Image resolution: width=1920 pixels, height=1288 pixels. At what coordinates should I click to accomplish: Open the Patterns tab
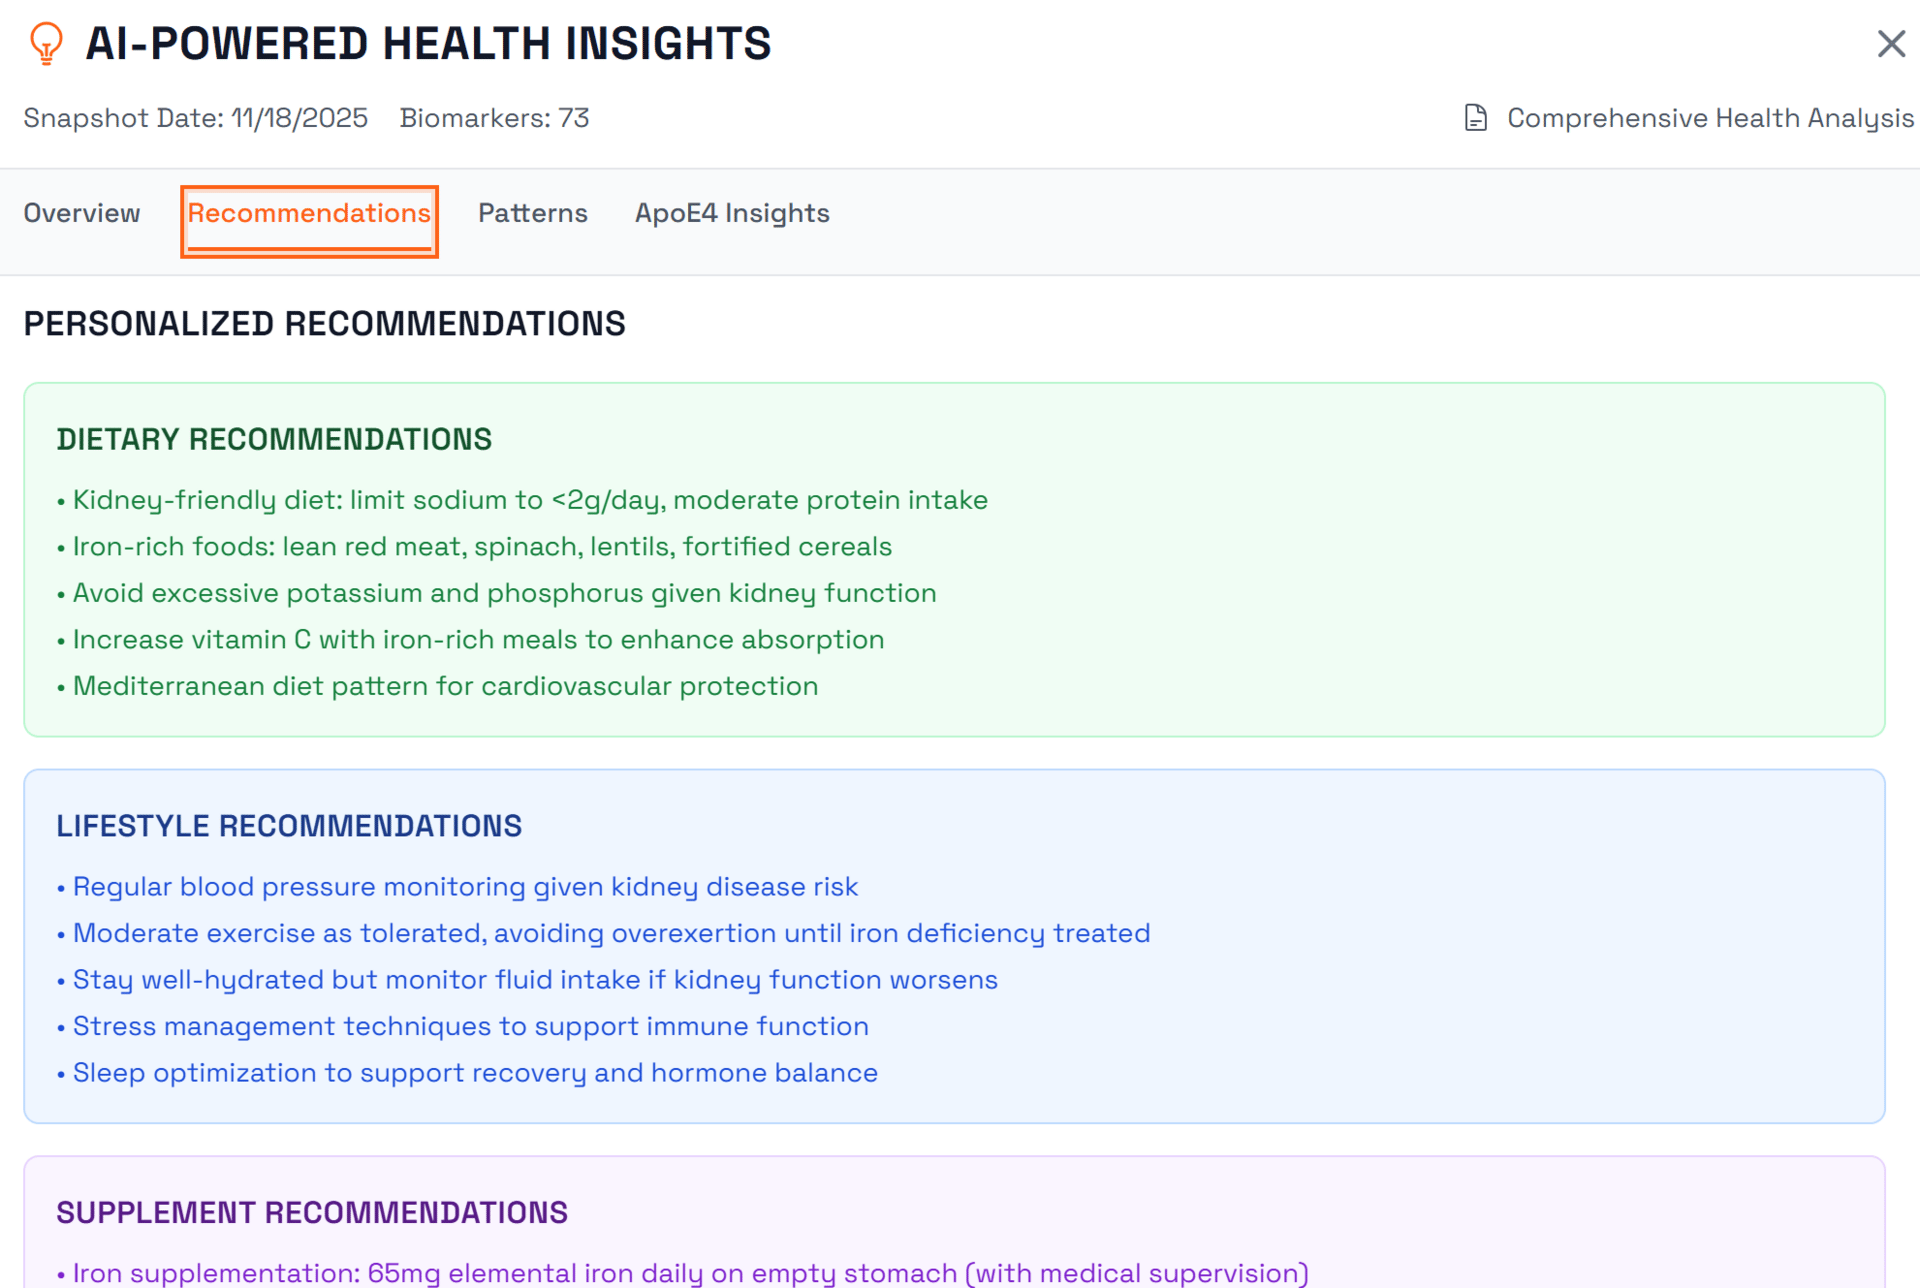pyautogui.click(x=532, y=213)
